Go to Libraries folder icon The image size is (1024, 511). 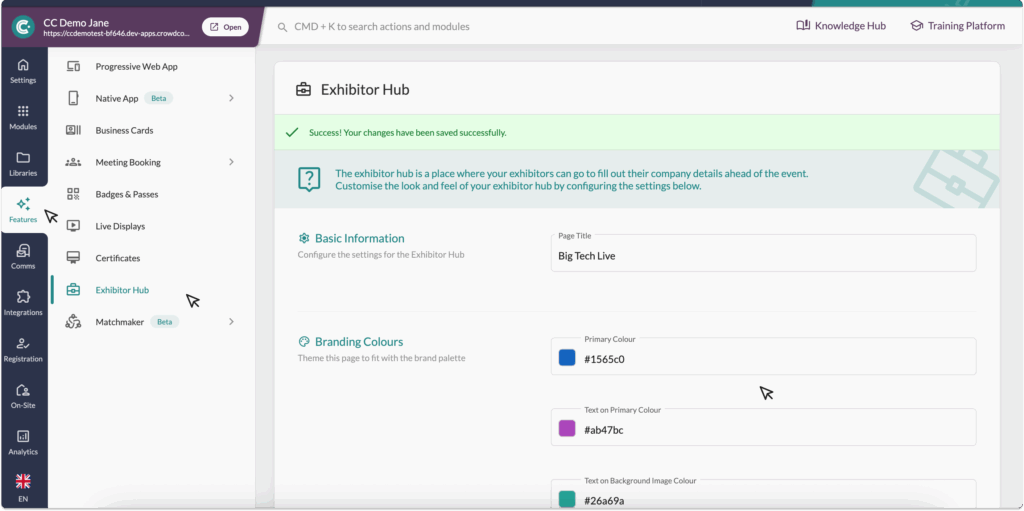tap(23, 163)
